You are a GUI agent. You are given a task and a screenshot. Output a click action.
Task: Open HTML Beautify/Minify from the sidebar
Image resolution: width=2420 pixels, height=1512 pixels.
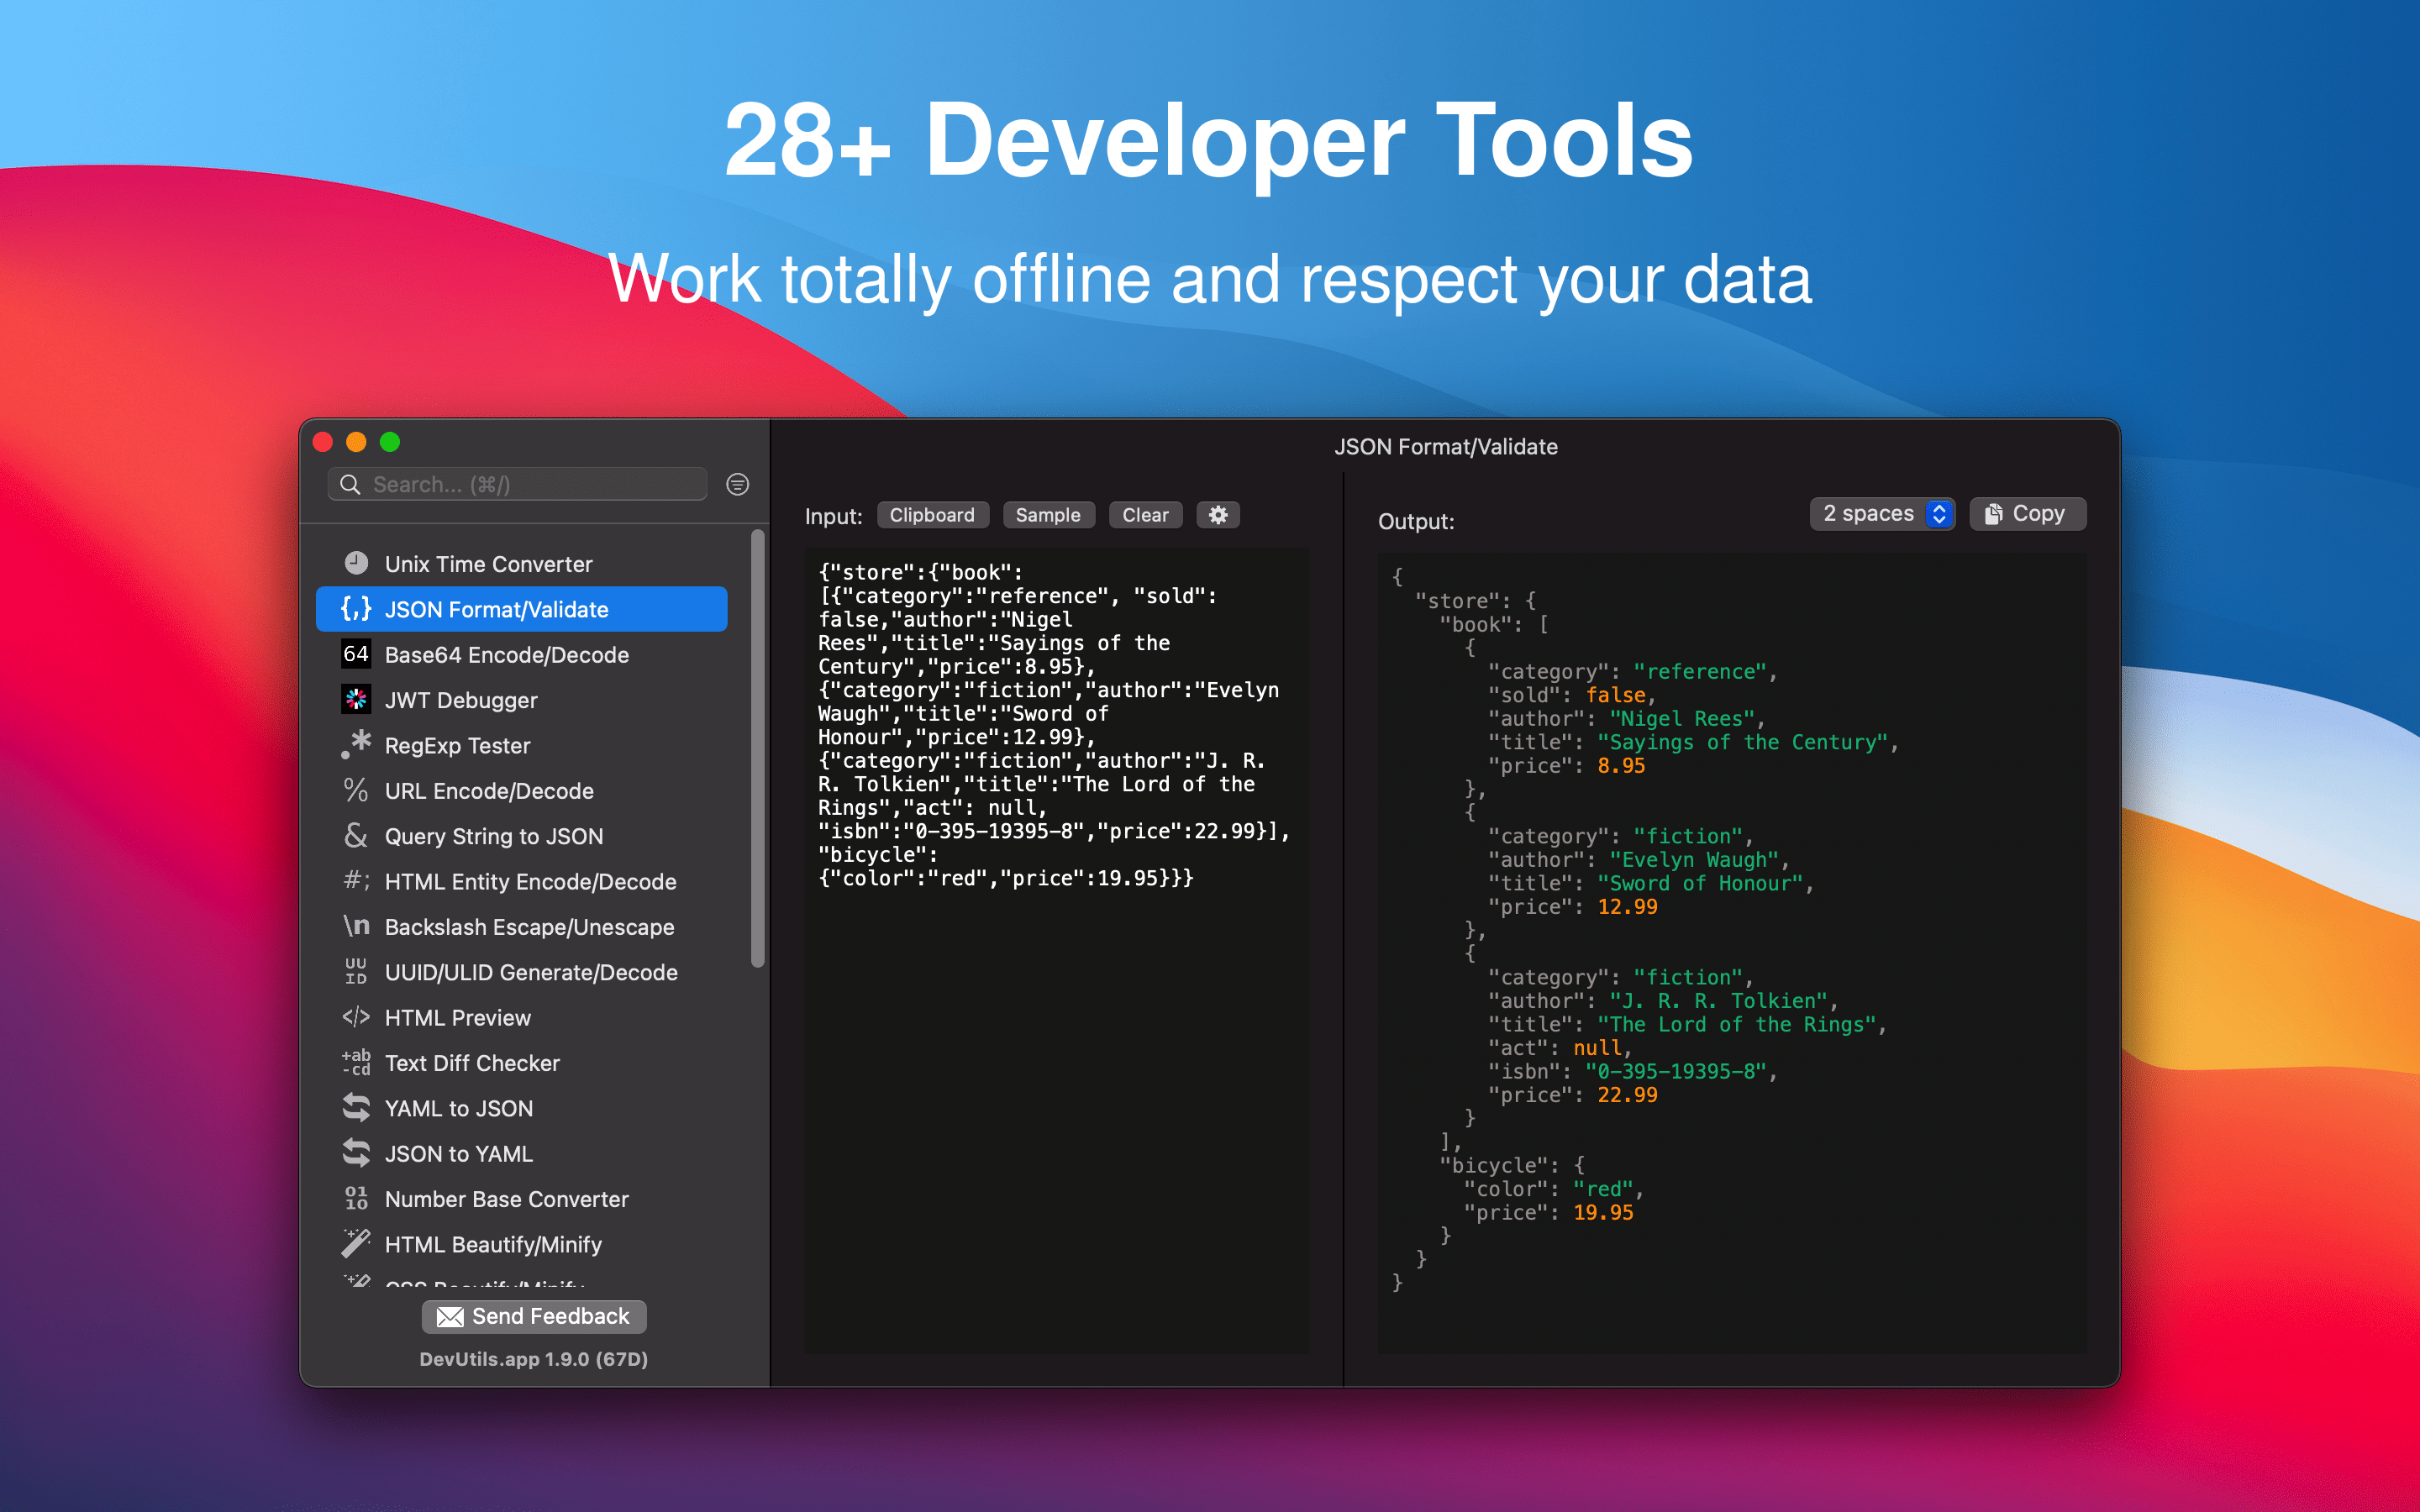(493, 1244)
